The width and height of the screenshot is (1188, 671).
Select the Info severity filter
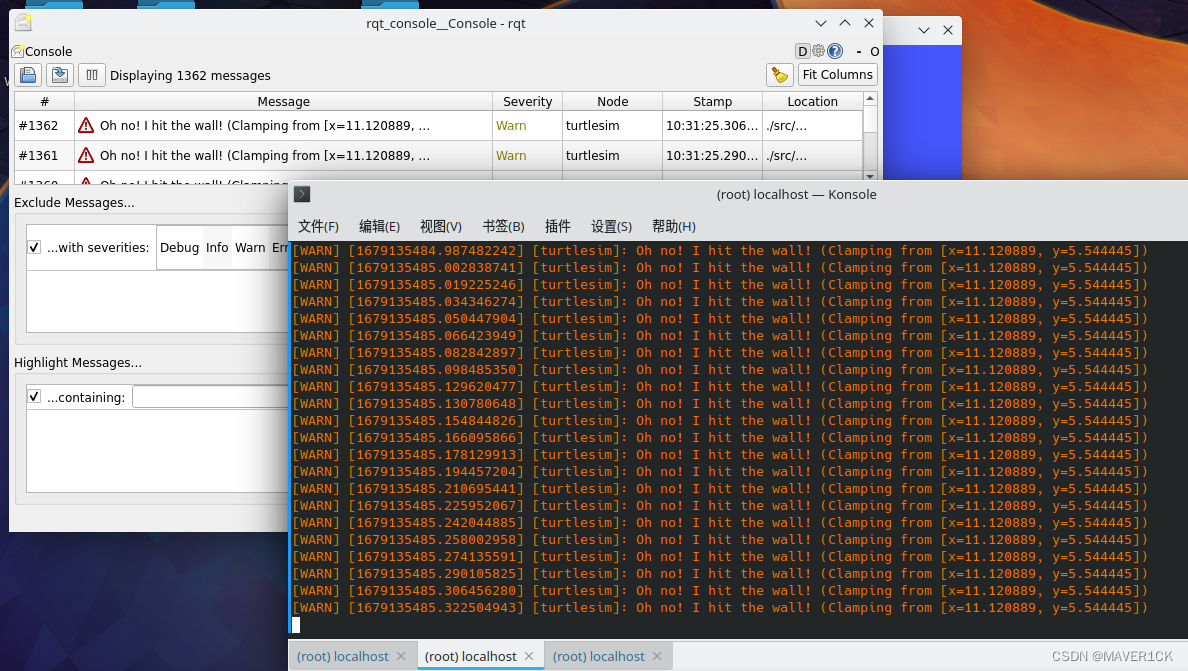pyautogui.click(x=217, y=248)
